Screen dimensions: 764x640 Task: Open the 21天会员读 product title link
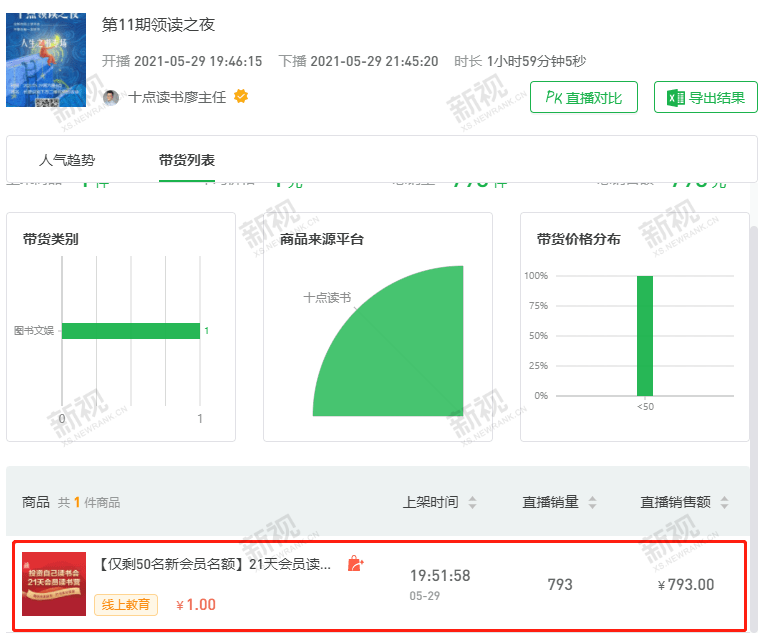(x=215, y=564)
